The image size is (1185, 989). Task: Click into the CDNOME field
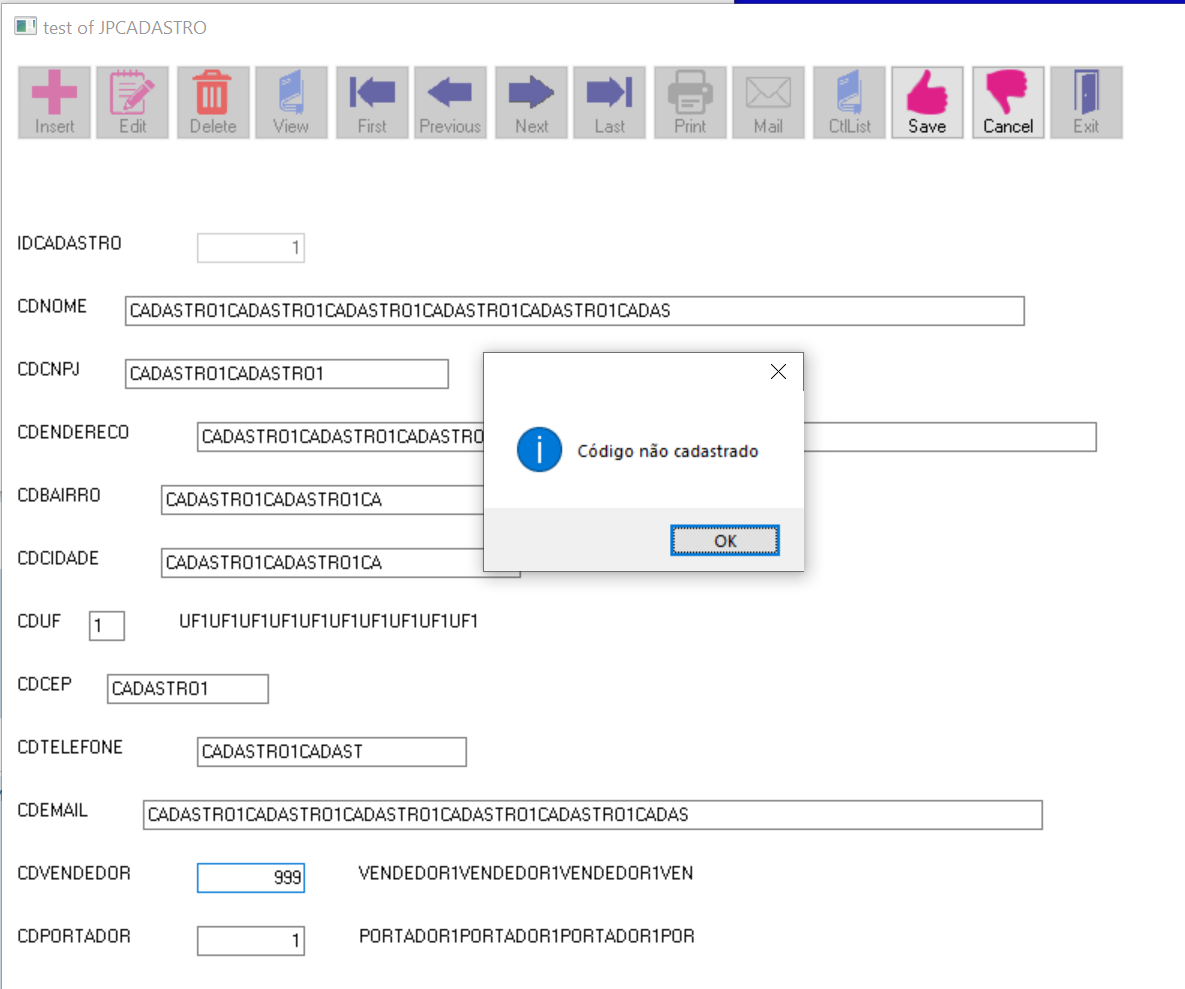tap(574, 311)
